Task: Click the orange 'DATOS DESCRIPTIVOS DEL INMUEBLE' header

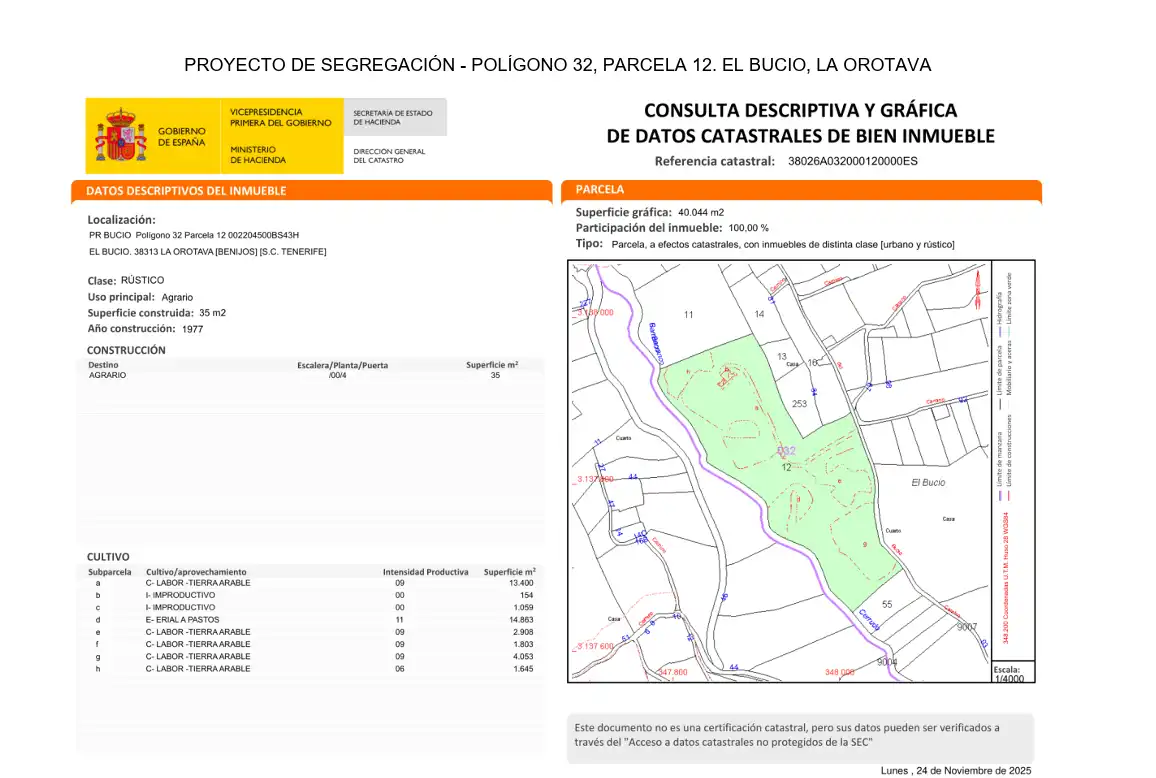Action: coord(311,190)
